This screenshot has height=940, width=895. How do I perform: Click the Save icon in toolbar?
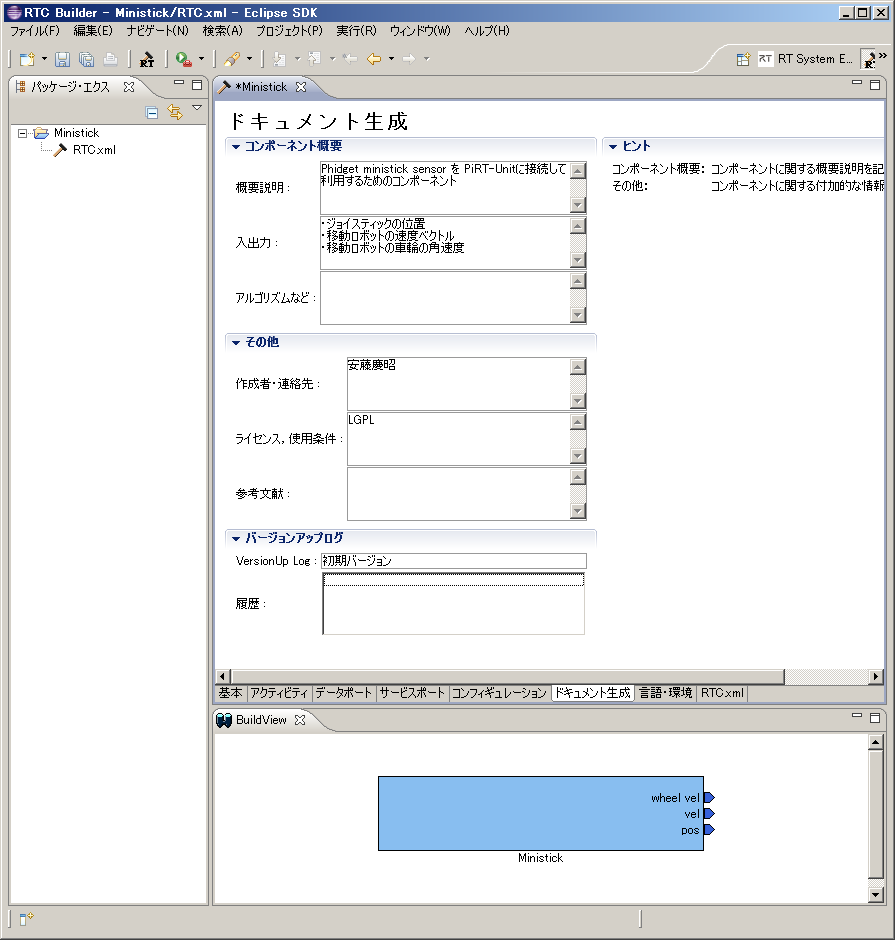tap(62, 59)
